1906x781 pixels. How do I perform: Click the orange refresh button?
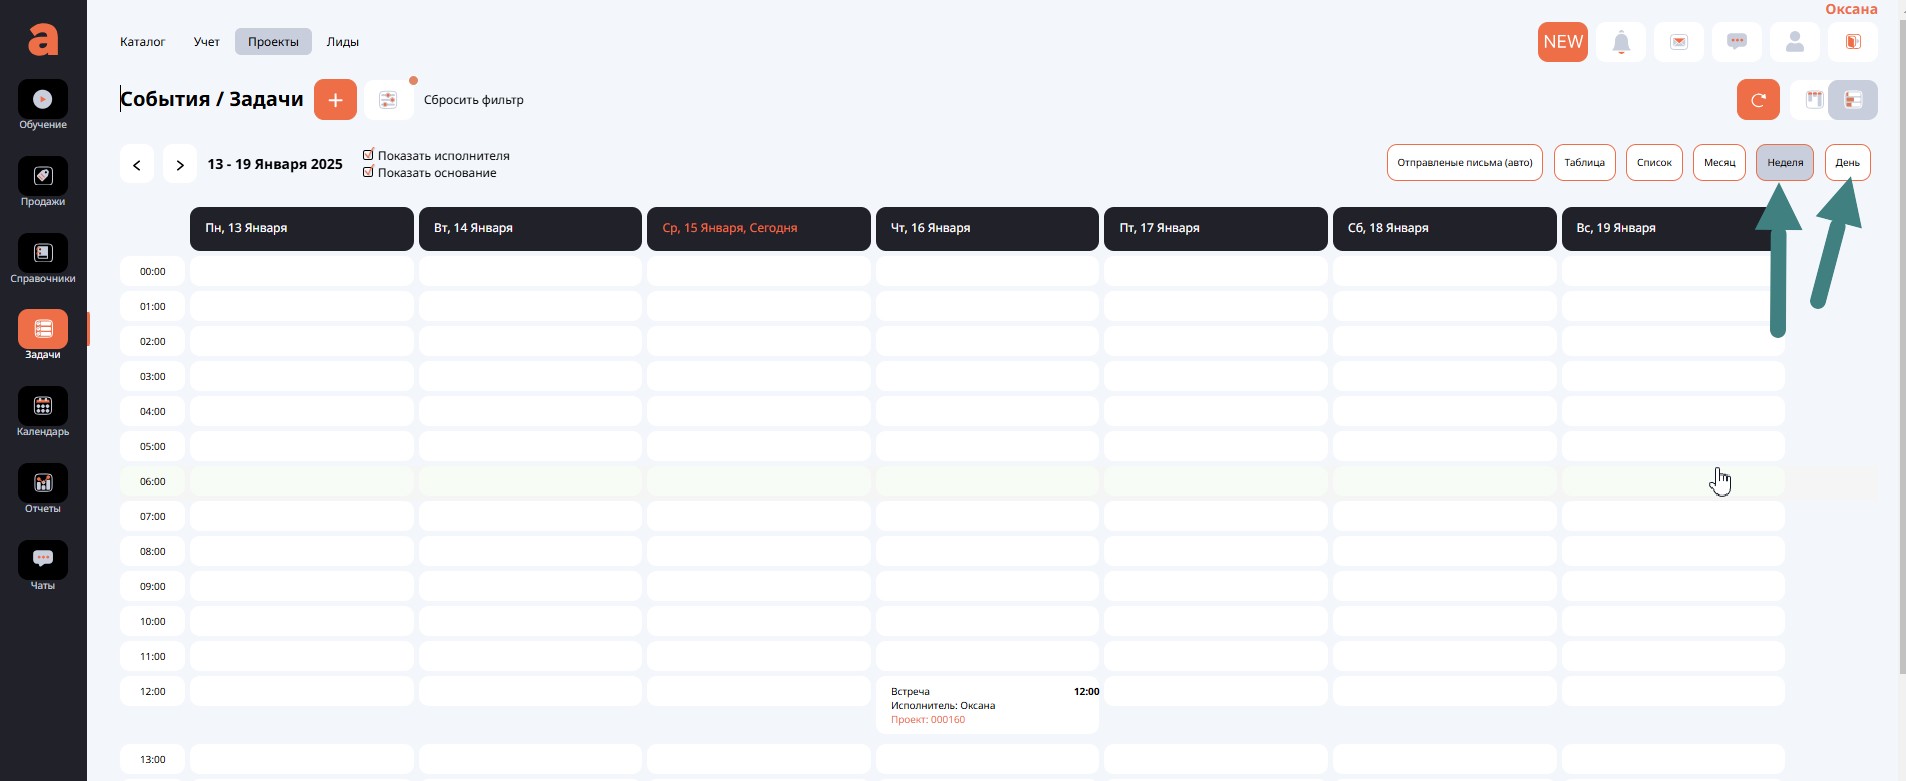pyautogui.click(x=1758, y=100)
